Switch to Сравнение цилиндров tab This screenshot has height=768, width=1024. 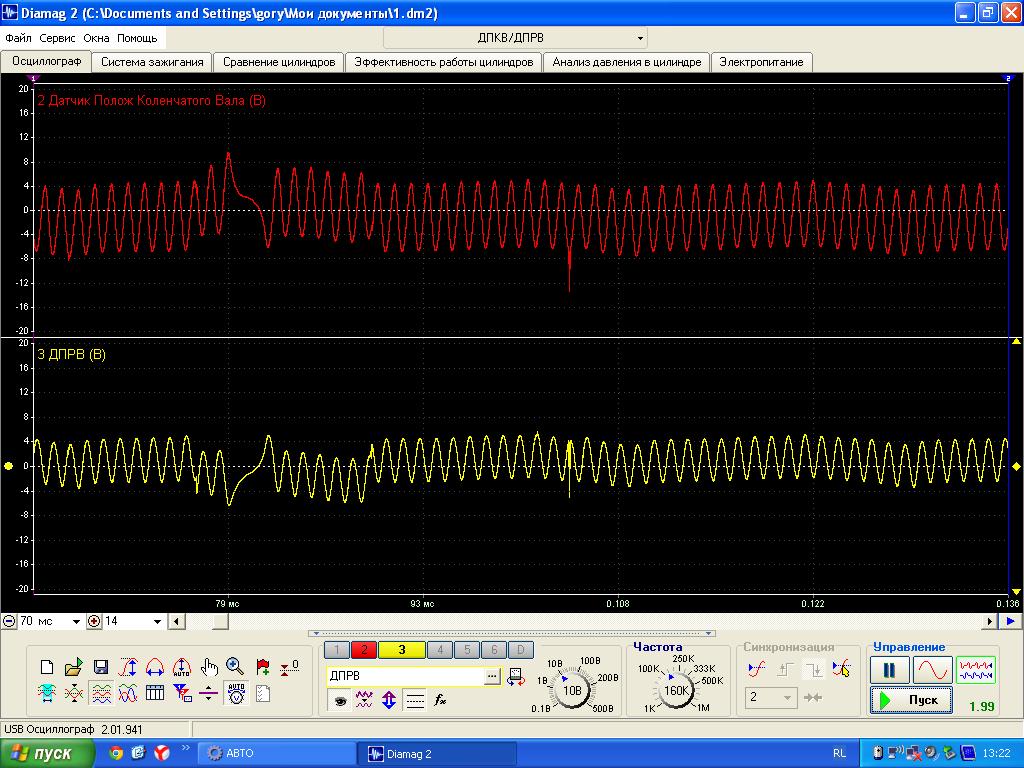[279, 62]
